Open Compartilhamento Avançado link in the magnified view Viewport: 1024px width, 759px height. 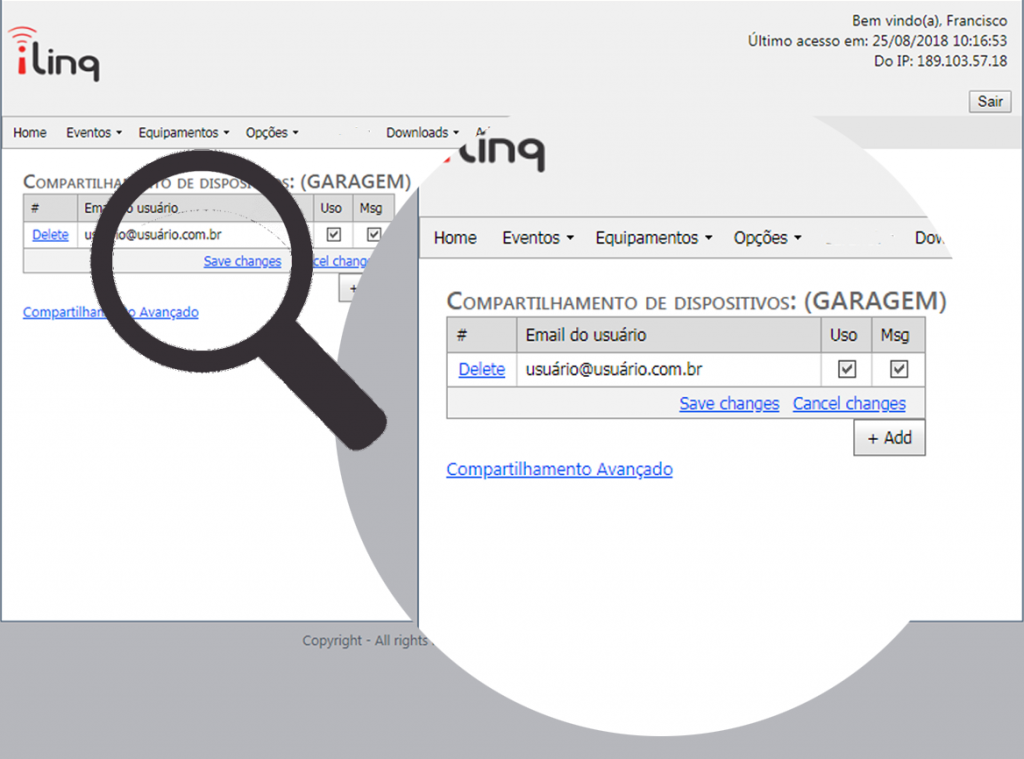(559, 469)
